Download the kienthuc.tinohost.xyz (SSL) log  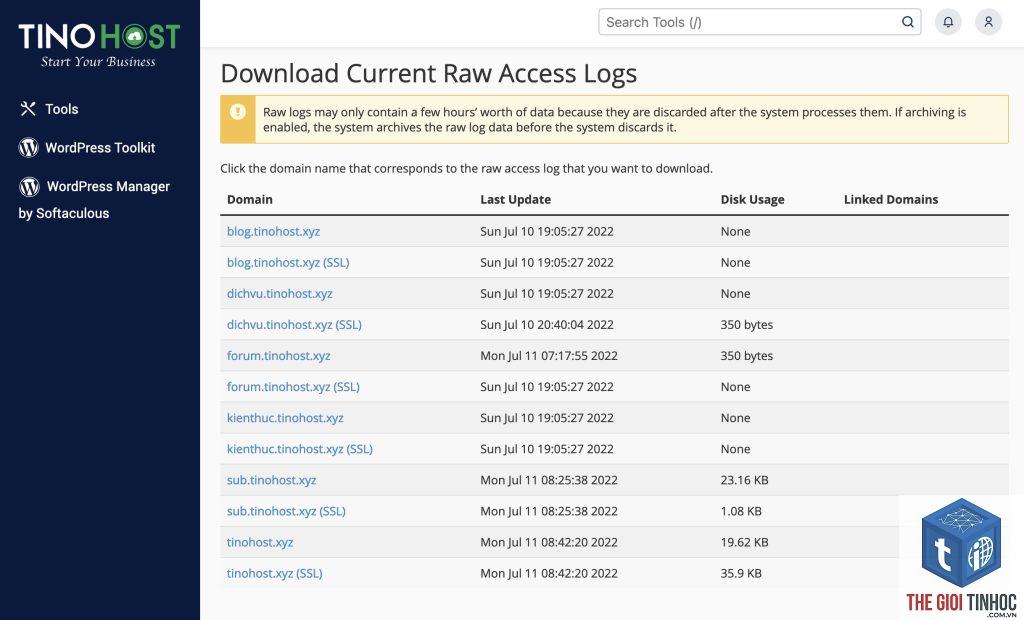[300, 449]
